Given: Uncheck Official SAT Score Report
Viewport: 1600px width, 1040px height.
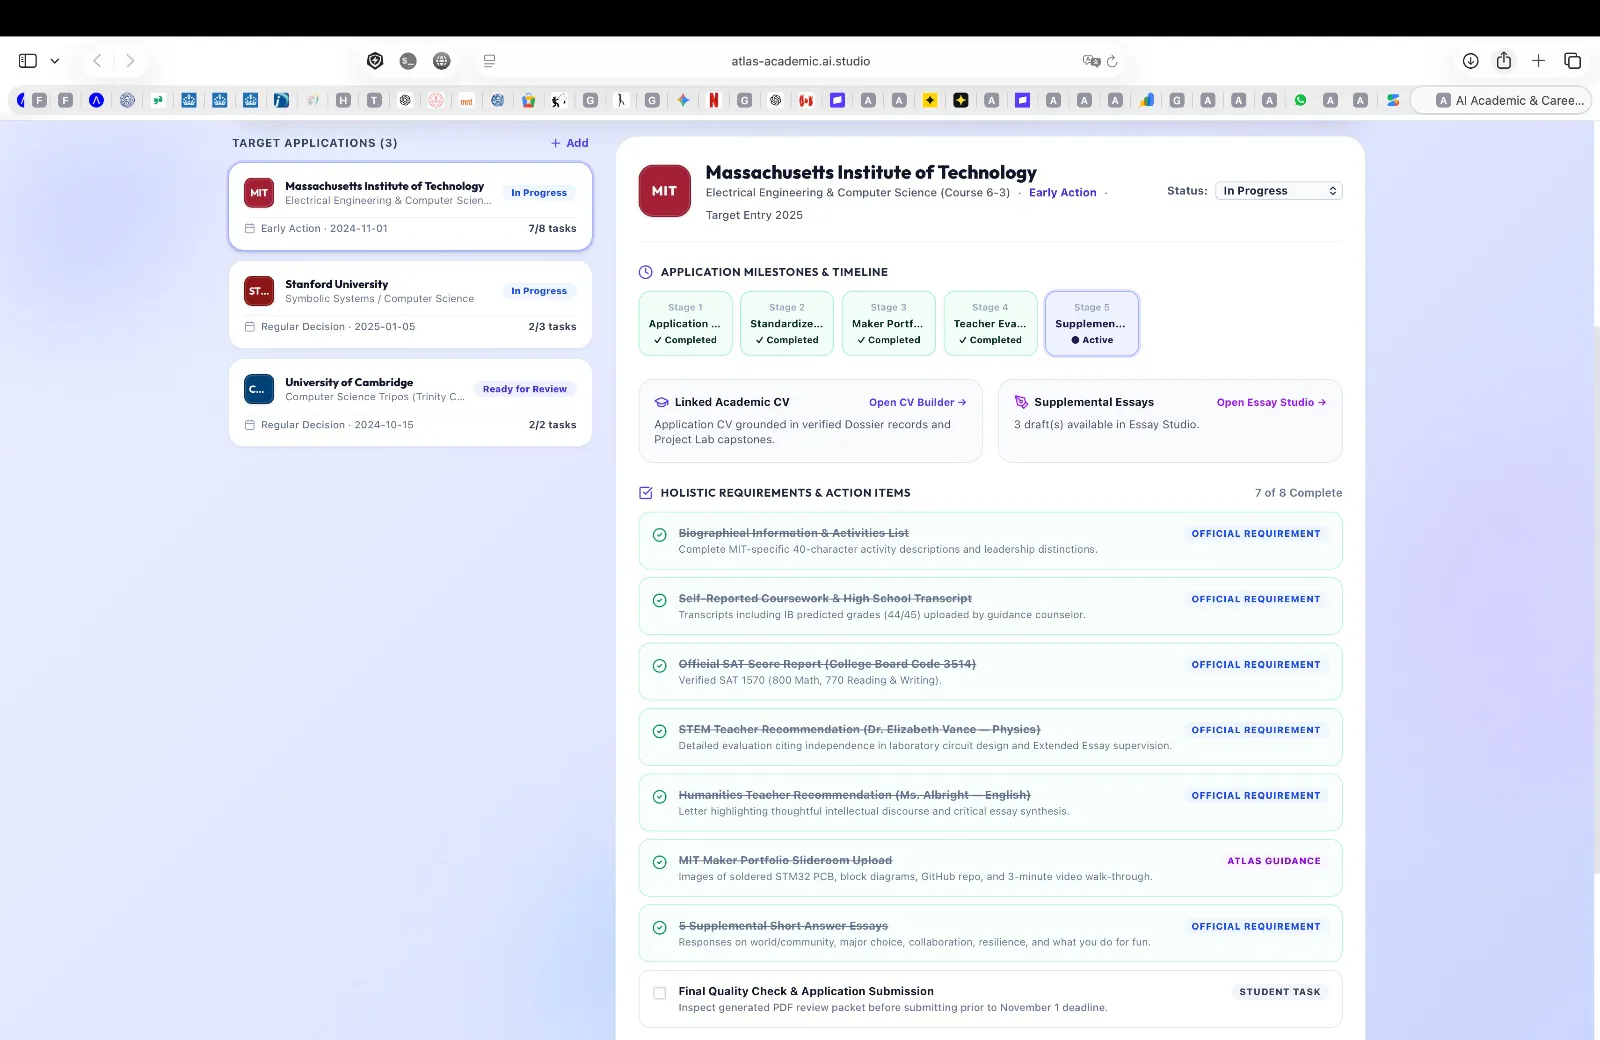Looking at the screenshot, I should click(x=660, y=666).
